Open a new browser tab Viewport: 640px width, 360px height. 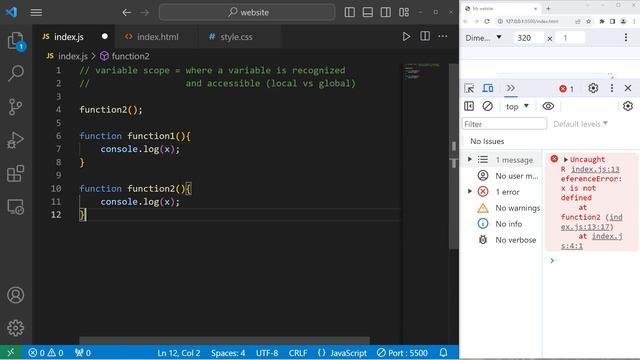tap(548, 8)
